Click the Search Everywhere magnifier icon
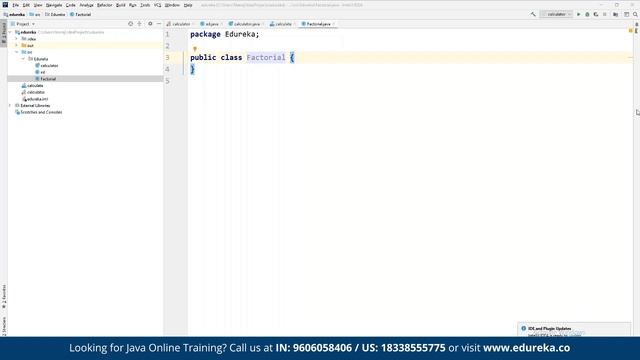 [636, 14]
